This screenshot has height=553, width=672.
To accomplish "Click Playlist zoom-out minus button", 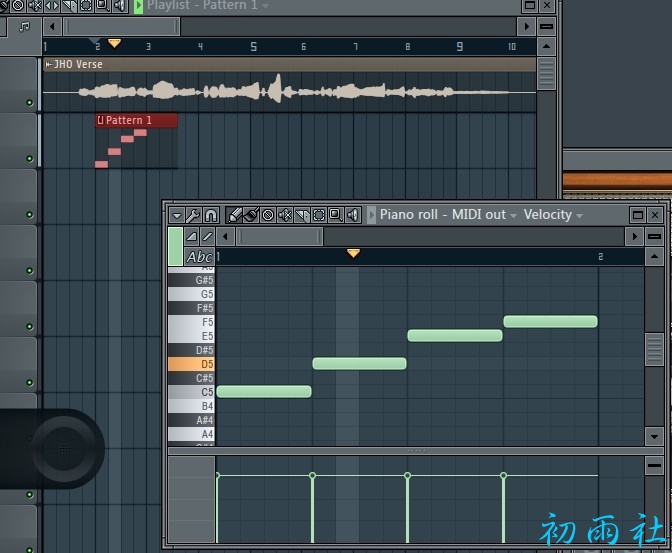I will (x=546, y=27).
